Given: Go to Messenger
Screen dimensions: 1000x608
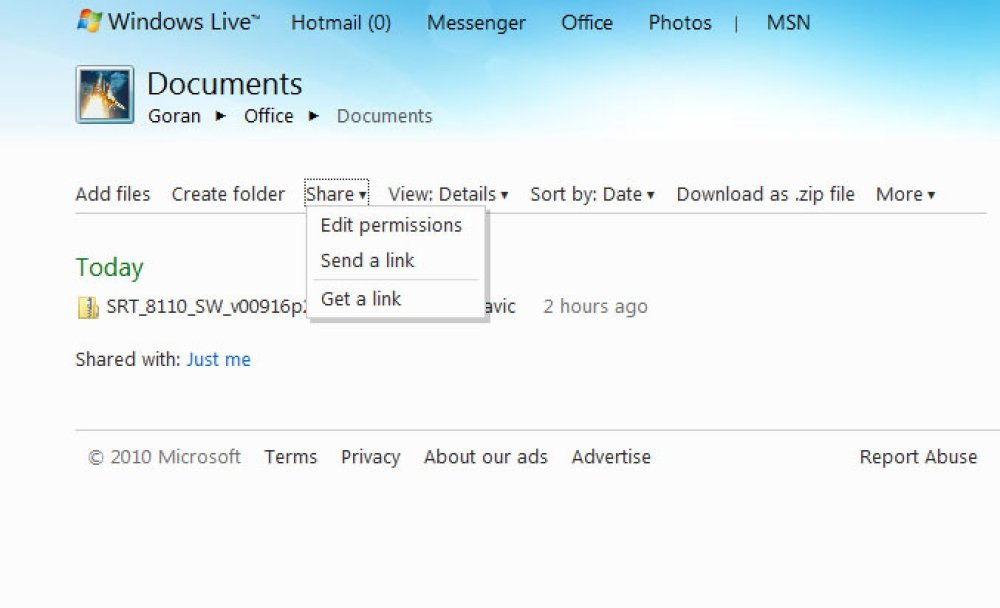Looking at the screenshot, I should pos(476,23).
